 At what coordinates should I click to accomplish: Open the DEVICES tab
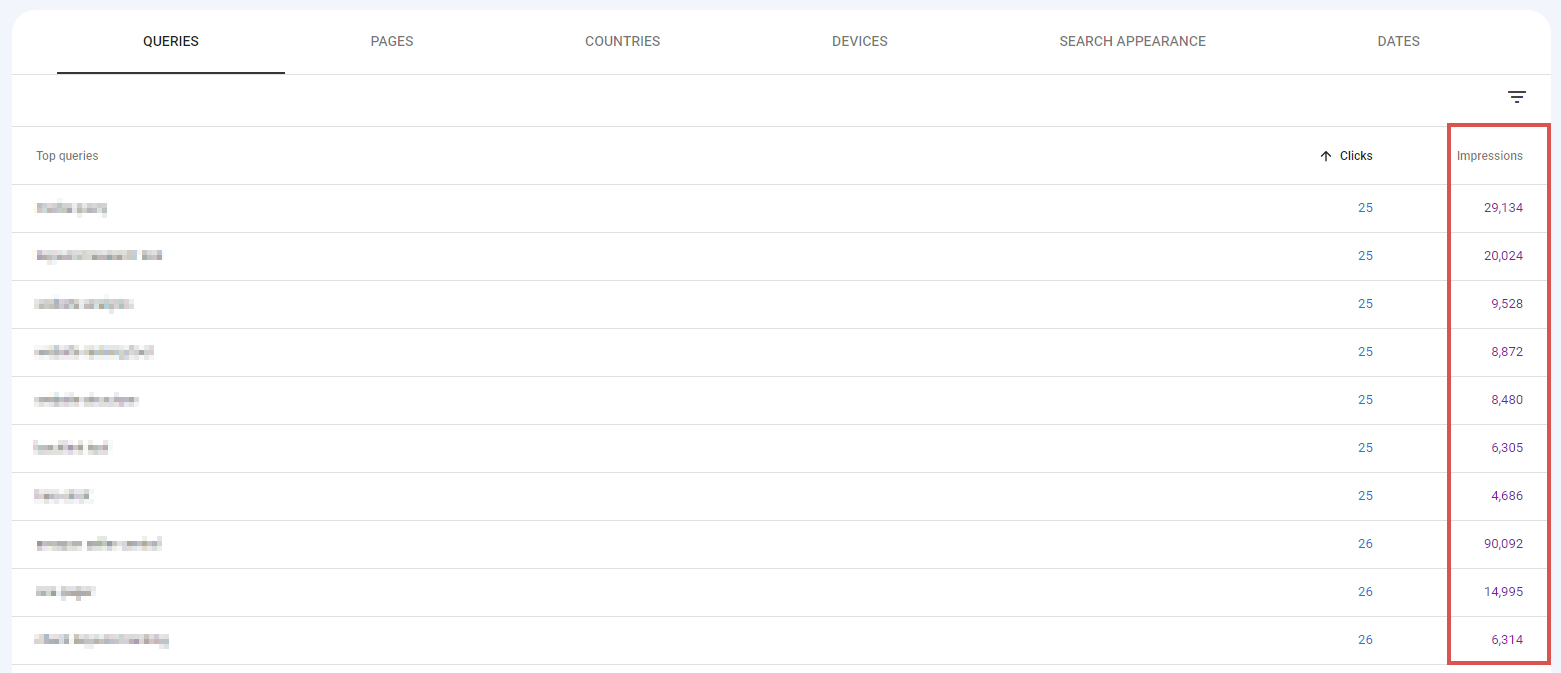click(x=859, y=41)
